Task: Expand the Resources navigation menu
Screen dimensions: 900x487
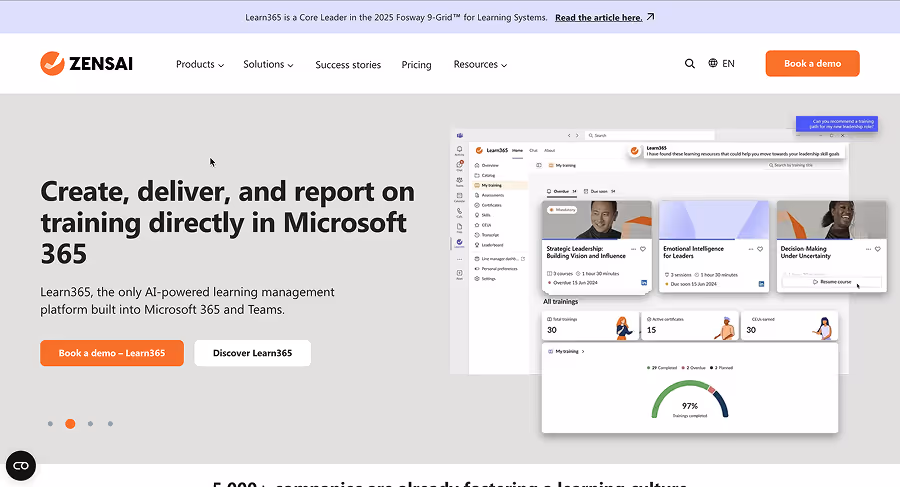Action: [480, 64]
